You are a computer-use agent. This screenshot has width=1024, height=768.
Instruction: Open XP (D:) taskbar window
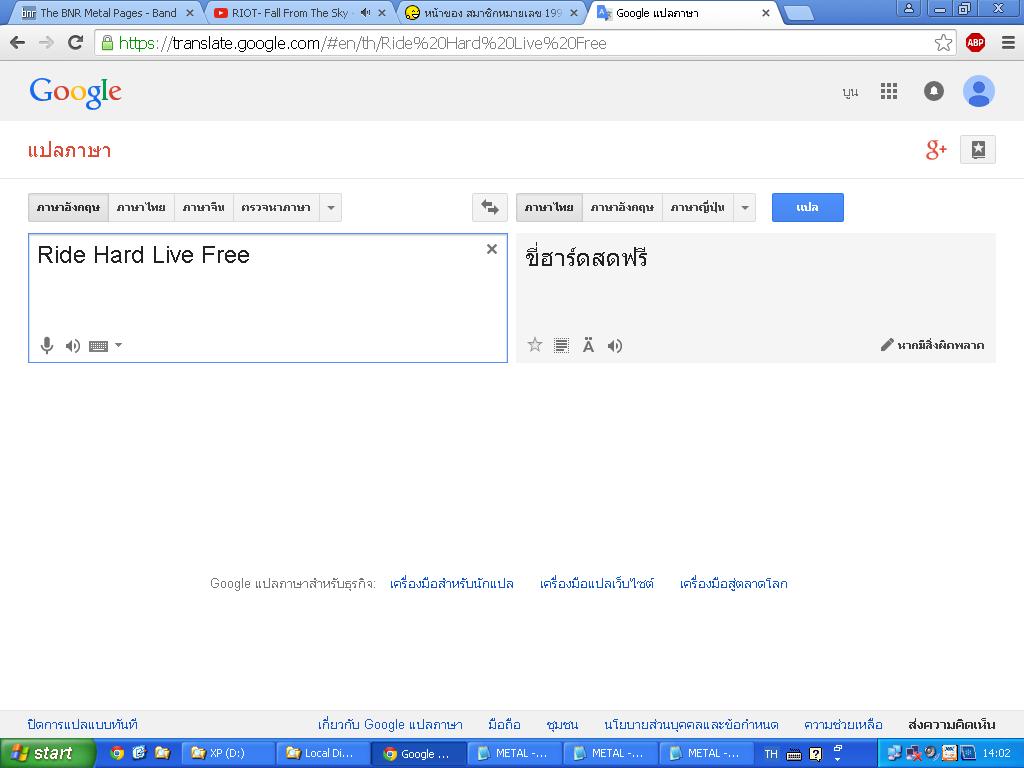[227, 754]
